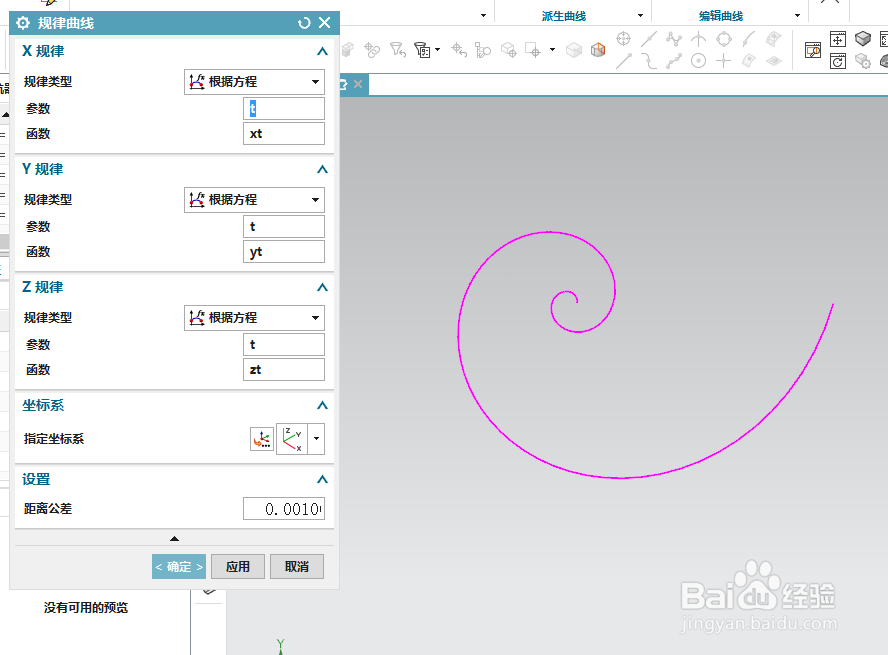
Task: Collapse the 设置 section
Action: [x=322, y=480]
